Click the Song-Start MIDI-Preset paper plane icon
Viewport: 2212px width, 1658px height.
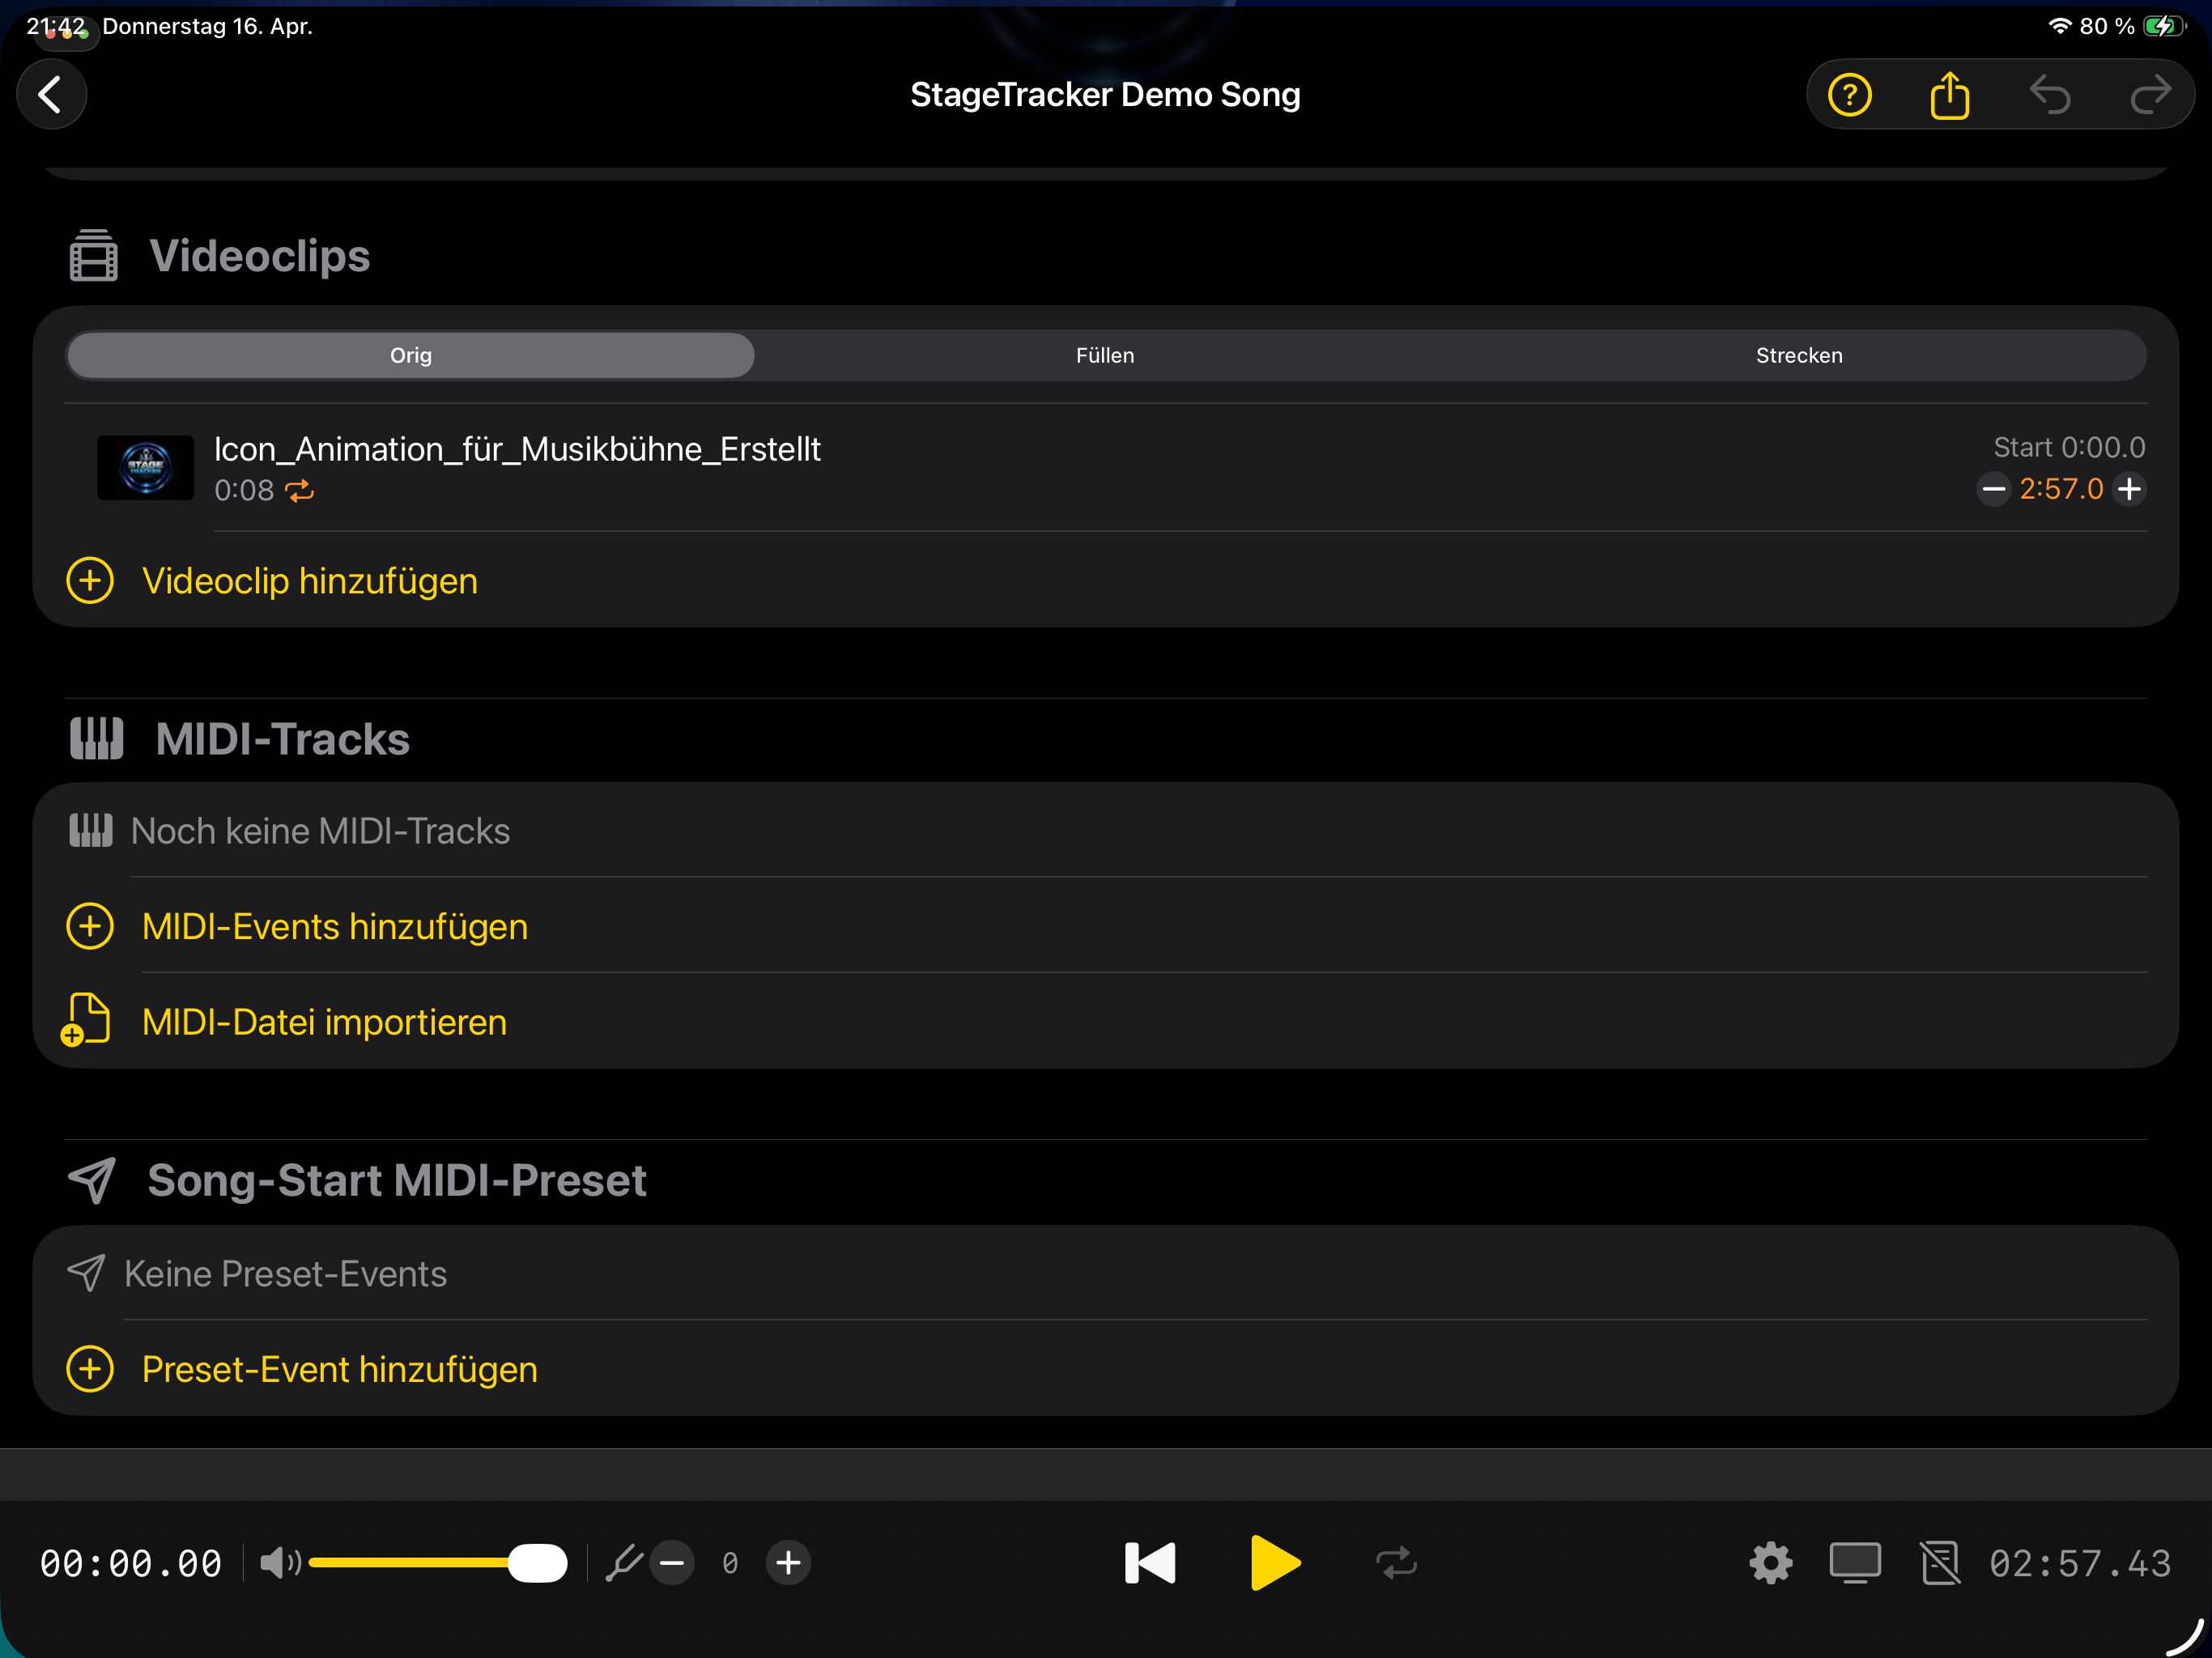92,1180
